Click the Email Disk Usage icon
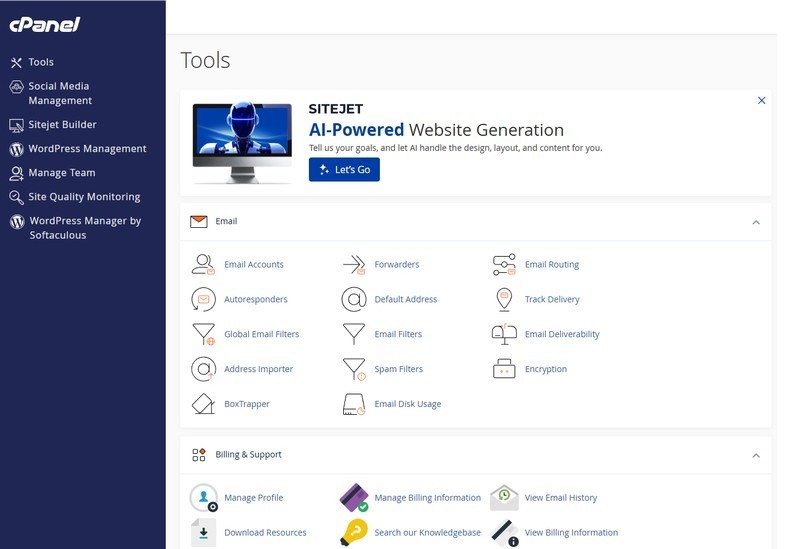This screenshot has height=549, width=787. click(354, 404)
